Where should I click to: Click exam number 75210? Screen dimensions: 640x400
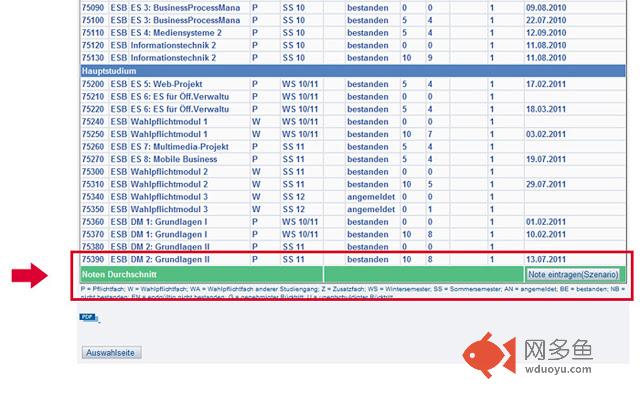[93, 97]
